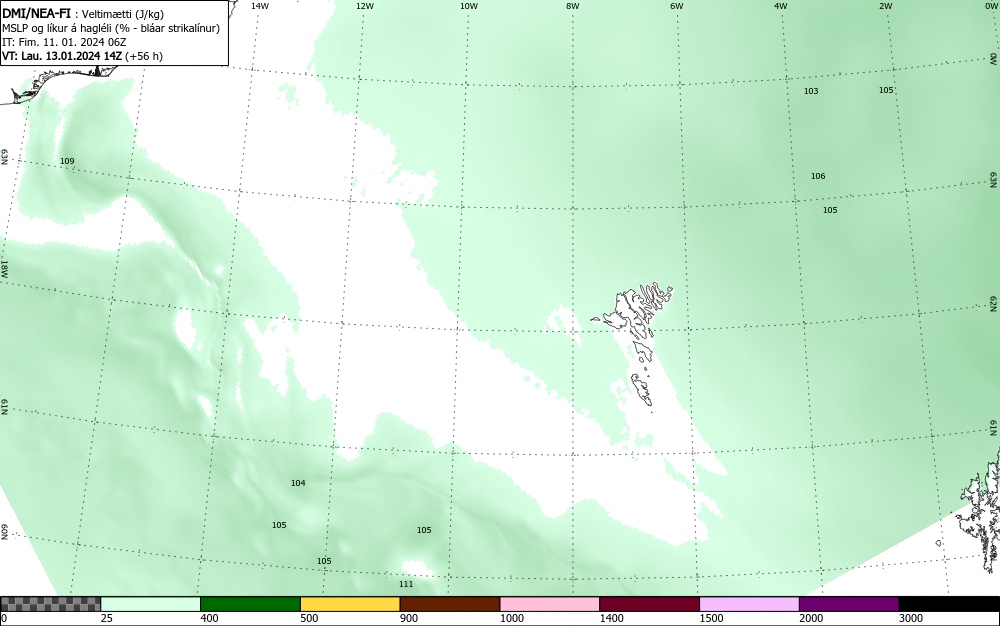This screenshot has height=626, width=1000.
Task: Select the brown 900–1000 legend swatch
Action: pyautogui.click(x=450, y=604)
